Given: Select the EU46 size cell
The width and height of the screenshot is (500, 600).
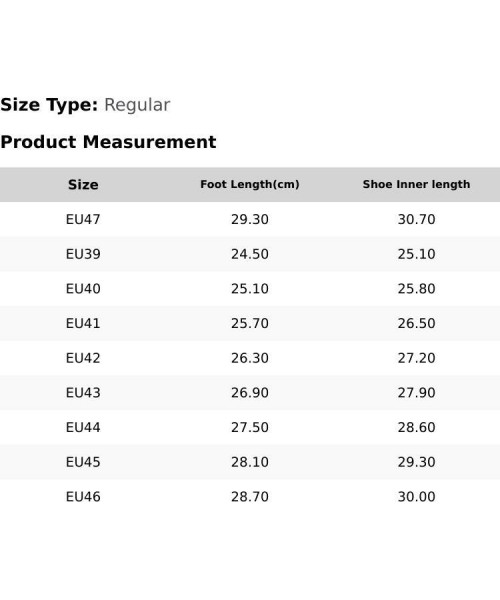Looking at the screenshot, I should pyautogui.click(x=83, y=497).
